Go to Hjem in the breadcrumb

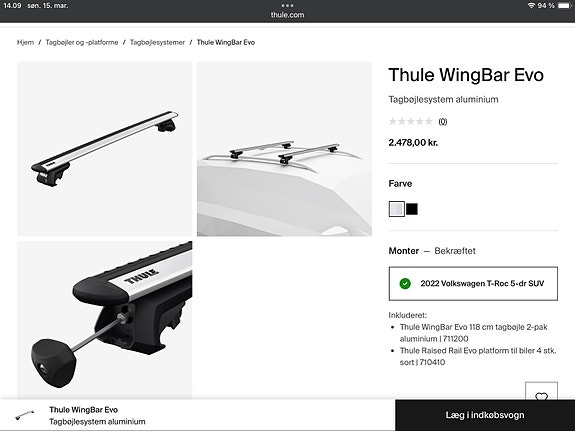pos(25,42)
